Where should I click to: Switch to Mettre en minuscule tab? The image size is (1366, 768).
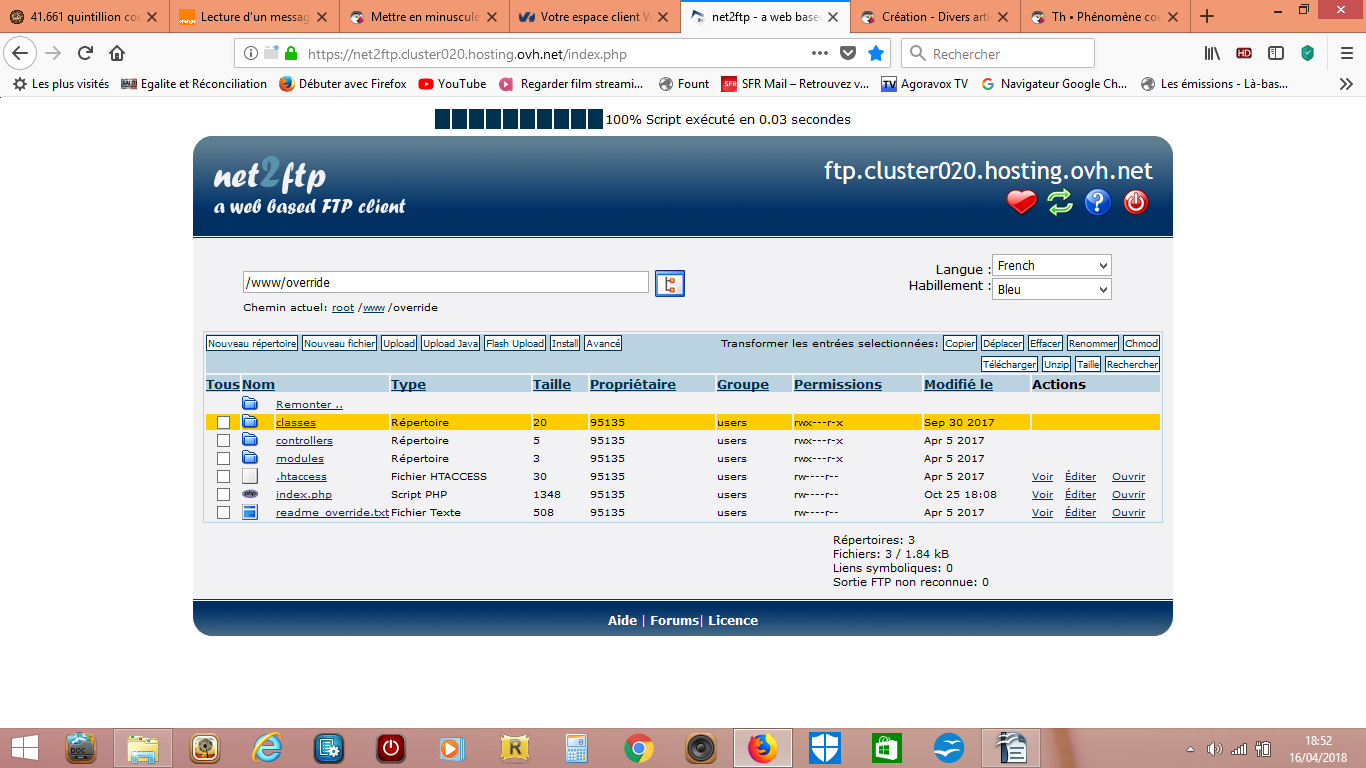point(425,16)
